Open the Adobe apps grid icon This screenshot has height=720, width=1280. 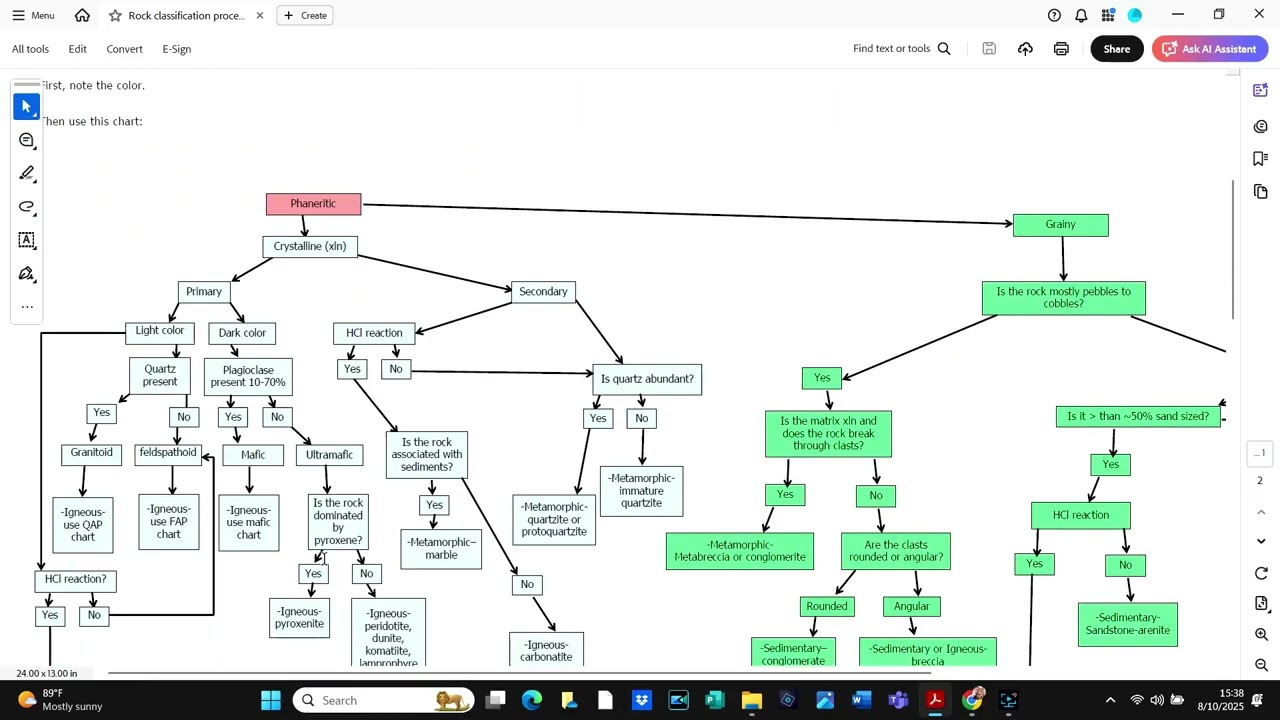[x=1108, y=15]
